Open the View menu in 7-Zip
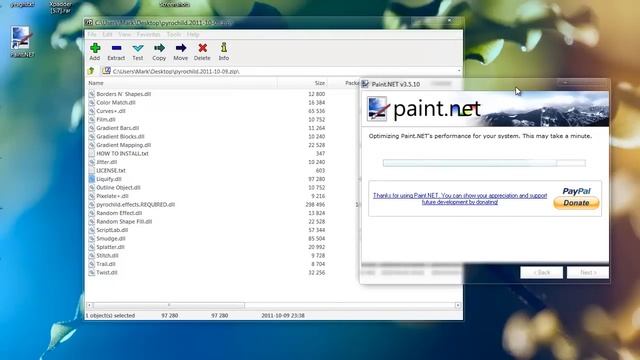640x360 pixels. (124, 35)
